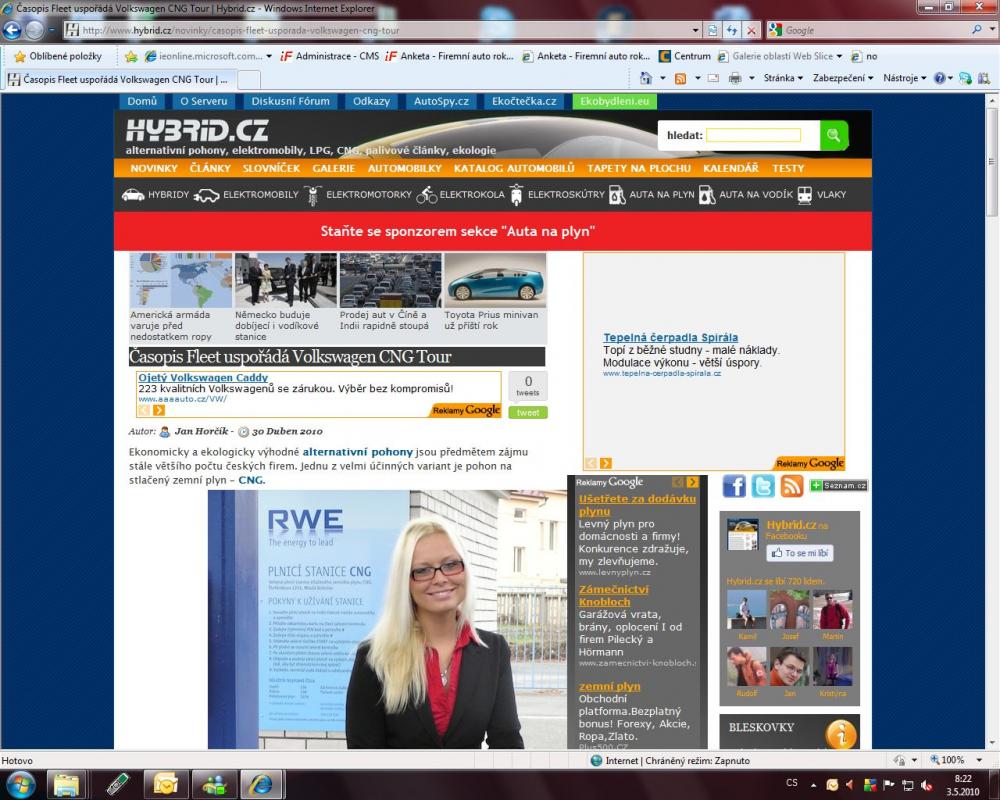Select NOVINKY in the orange menu
Screen dimensions: 1000x800
154,168
